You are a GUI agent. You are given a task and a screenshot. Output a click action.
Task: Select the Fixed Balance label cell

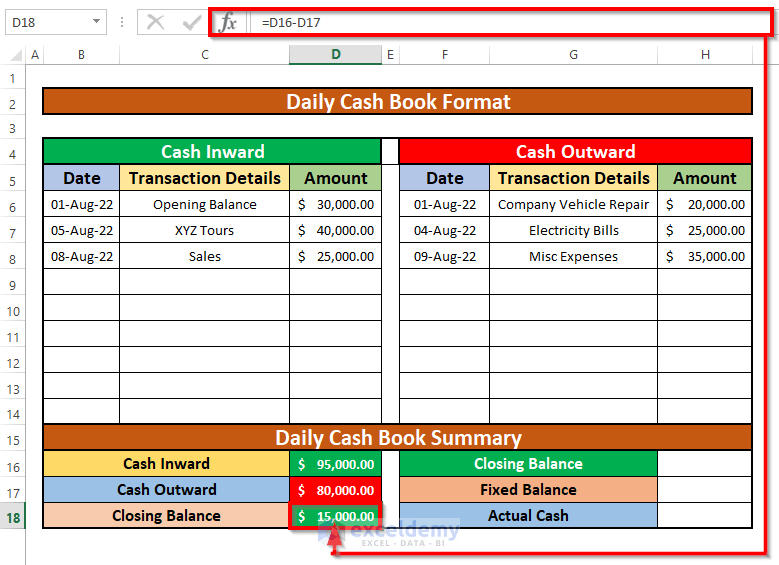pyautogui.click(x=528, y=489)
